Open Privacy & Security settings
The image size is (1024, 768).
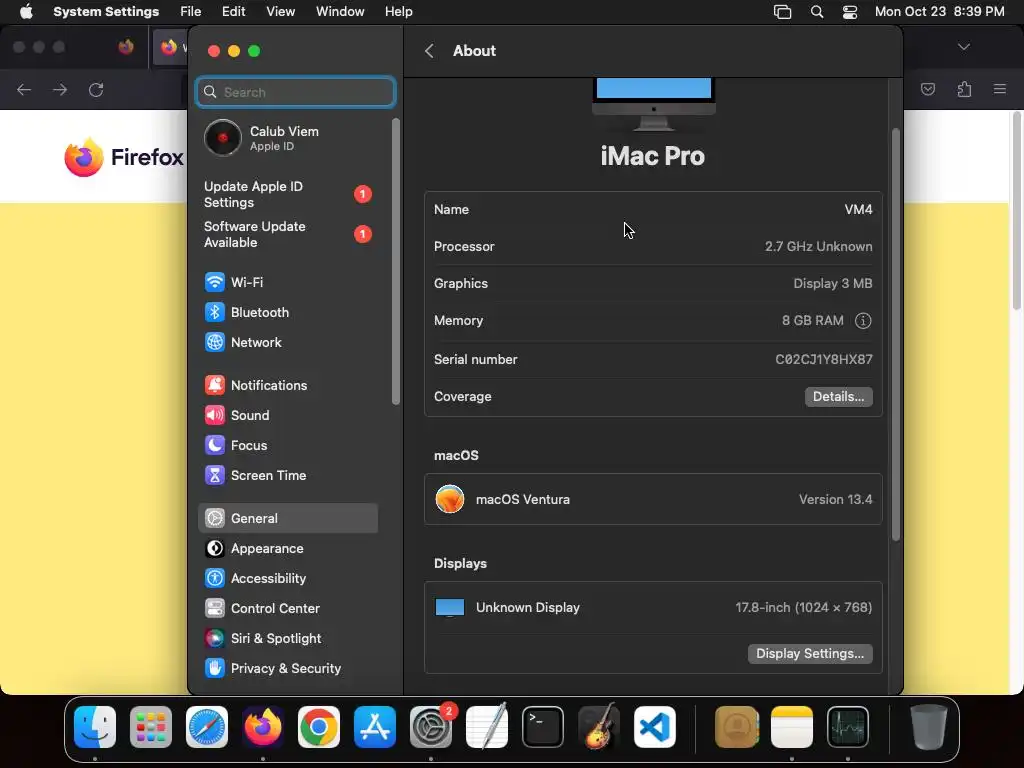[287, 669]
